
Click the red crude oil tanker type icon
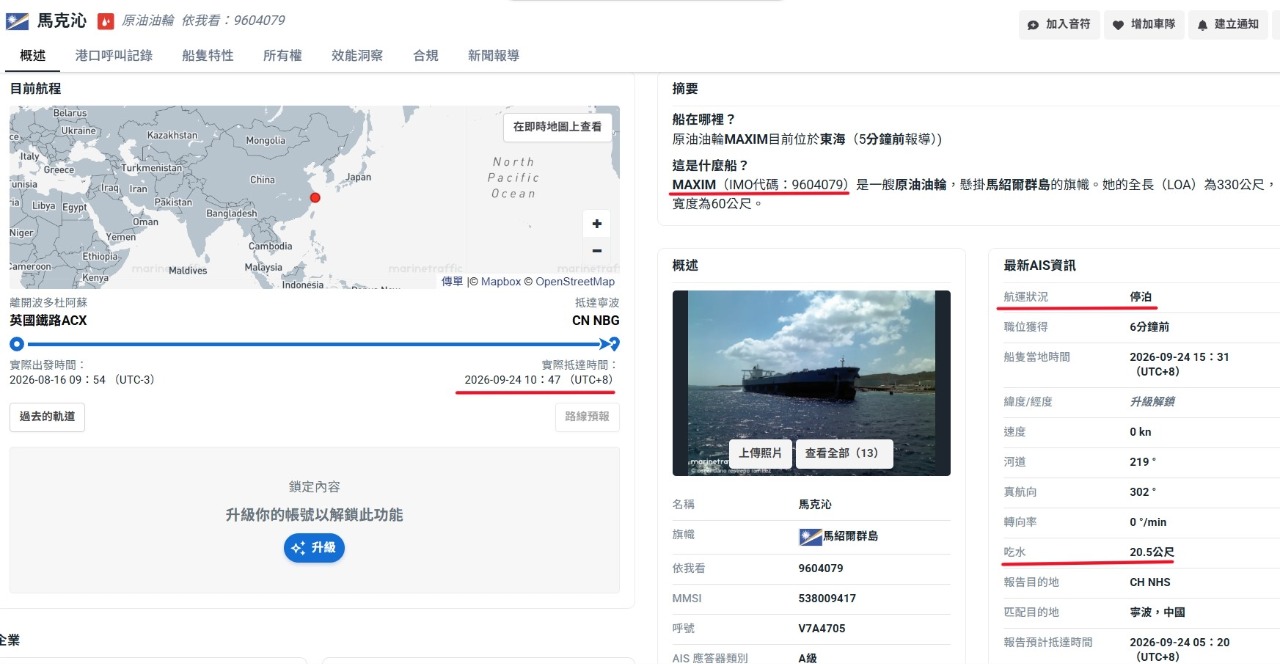click(x=105, y=21)
